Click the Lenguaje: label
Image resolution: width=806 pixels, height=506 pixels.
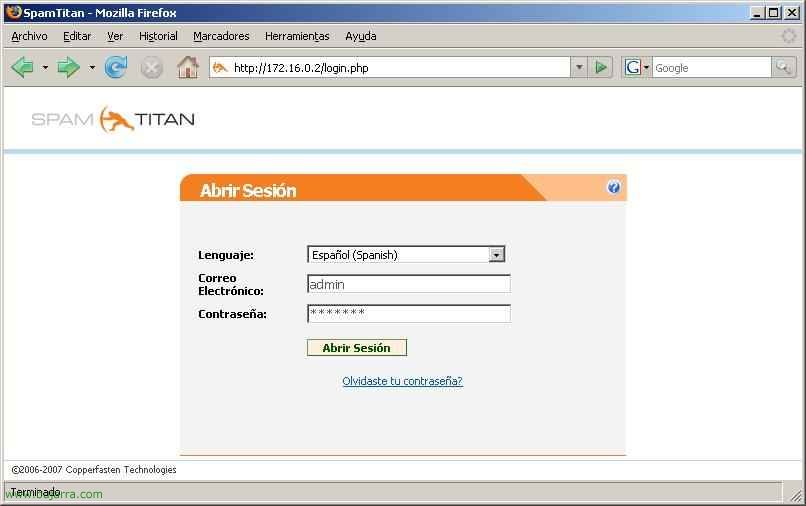pyautogui.click(x=226, y=255)
